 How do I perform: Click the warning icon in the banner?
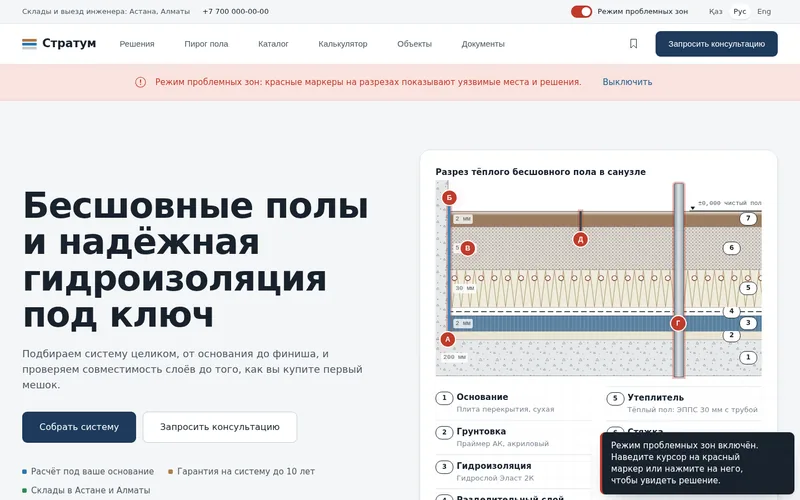coord(140,82)
